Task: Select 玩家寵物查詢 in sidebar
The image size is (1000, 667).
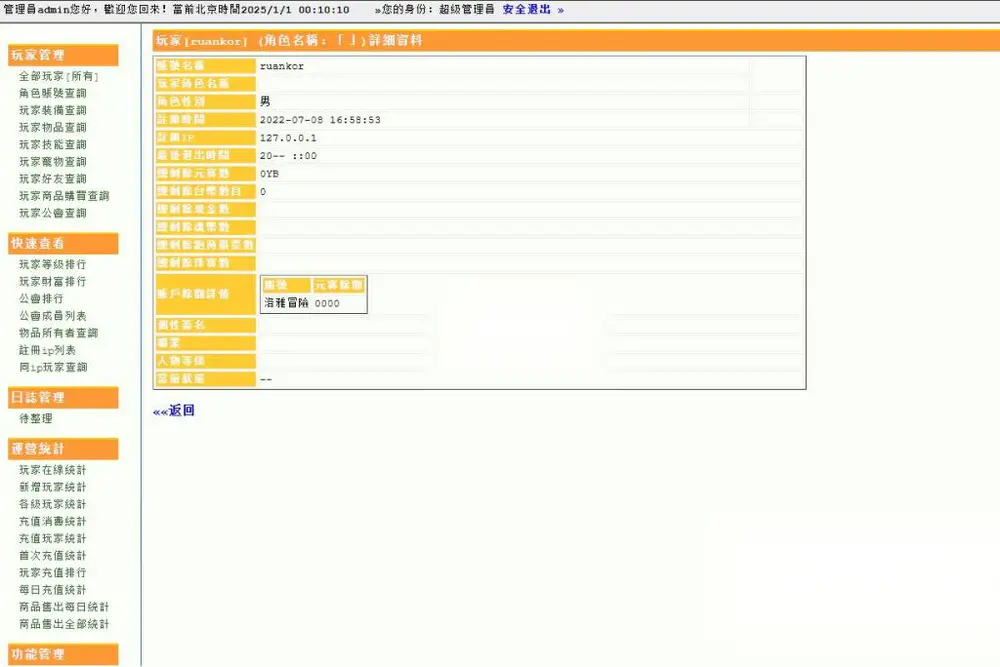Action: [x=53, y=162]
